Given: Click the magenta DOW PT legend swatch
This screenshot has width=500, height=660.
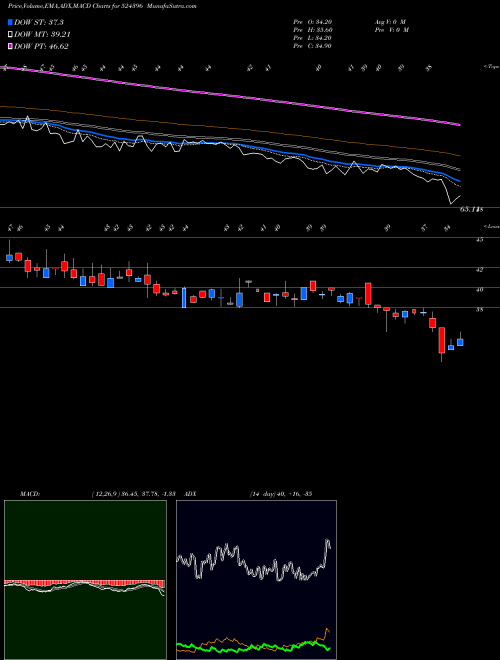Looking at the screenshot, I should [10, 46].
